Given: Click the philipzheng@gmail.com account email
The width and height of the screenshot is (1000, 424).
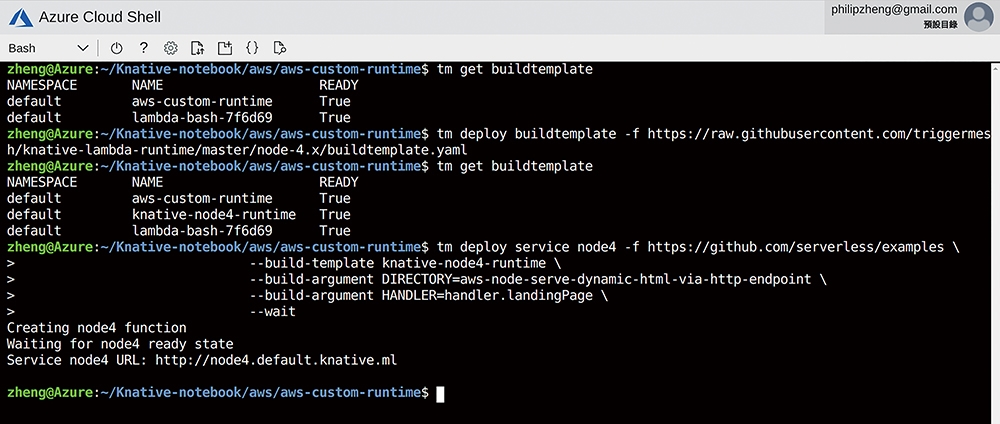Looking at the screenshot, I should 893,10.
